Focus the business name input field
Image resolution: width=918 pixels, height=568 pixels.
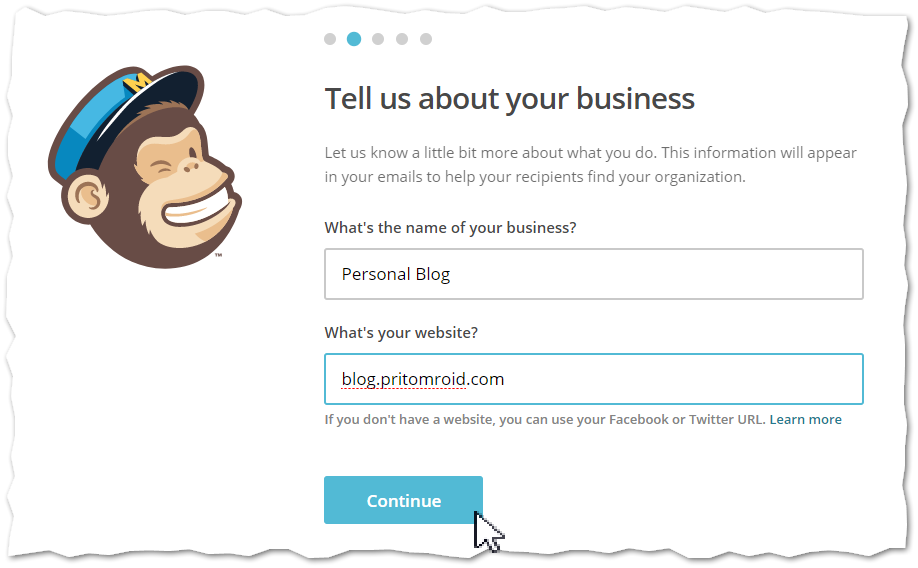coord(594,274)
